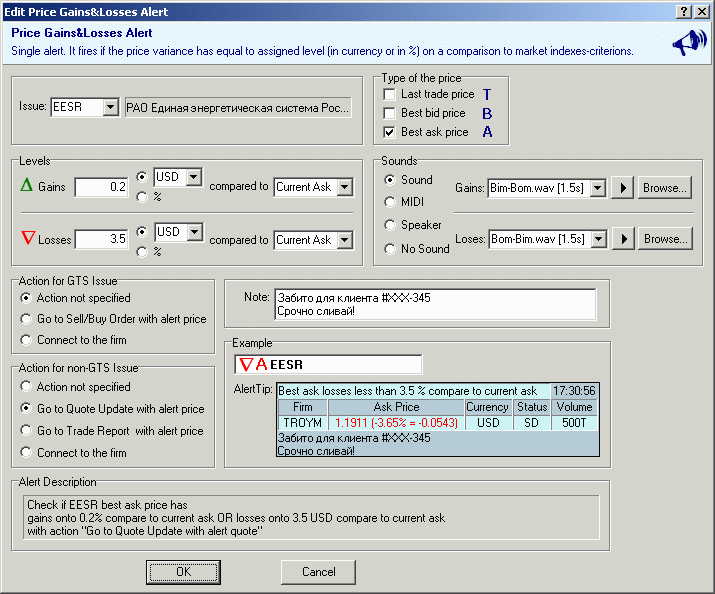Viewport: 715px width, 594px height.
Task: Browse for Gains sound file
Action: tap(665, 187)
